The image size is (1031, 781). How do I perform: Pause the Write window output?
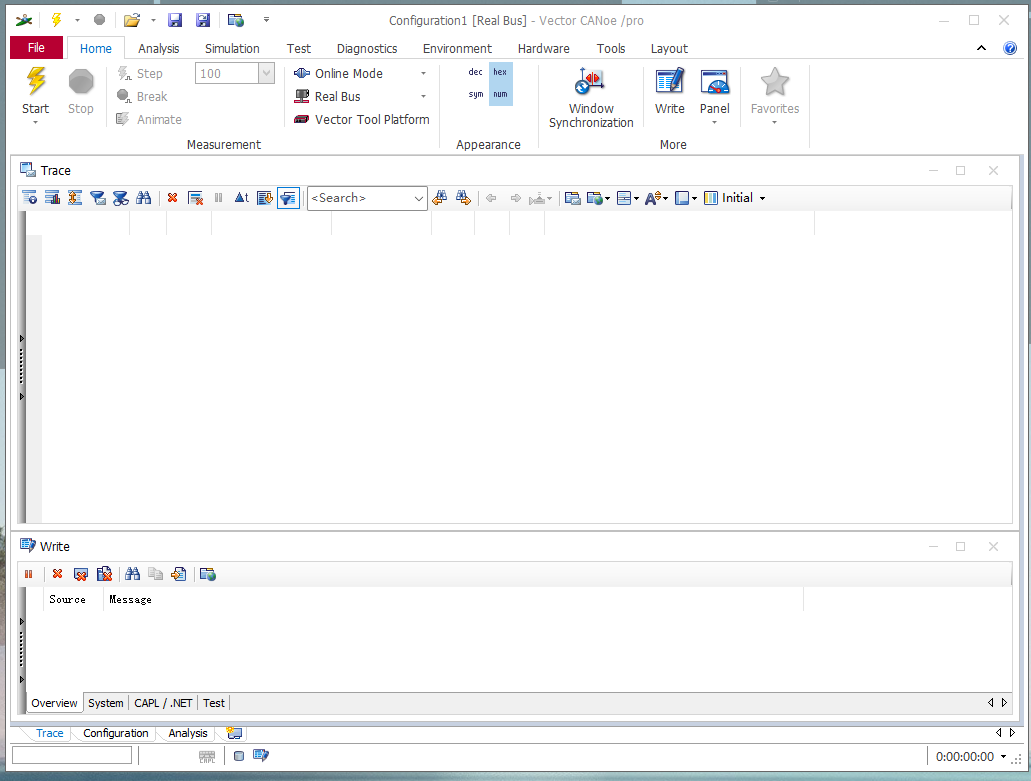28,575
